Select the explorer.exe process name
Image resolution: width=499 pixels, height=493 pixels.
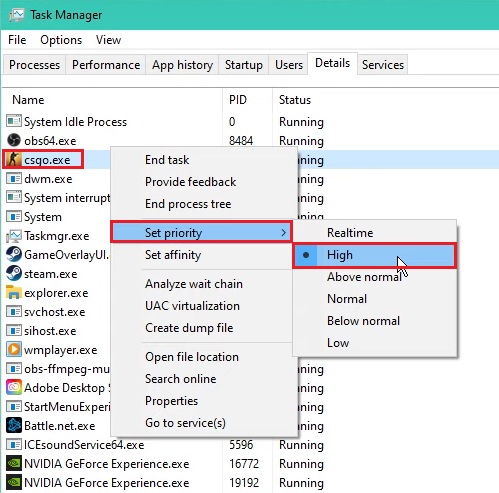(56, 293)
